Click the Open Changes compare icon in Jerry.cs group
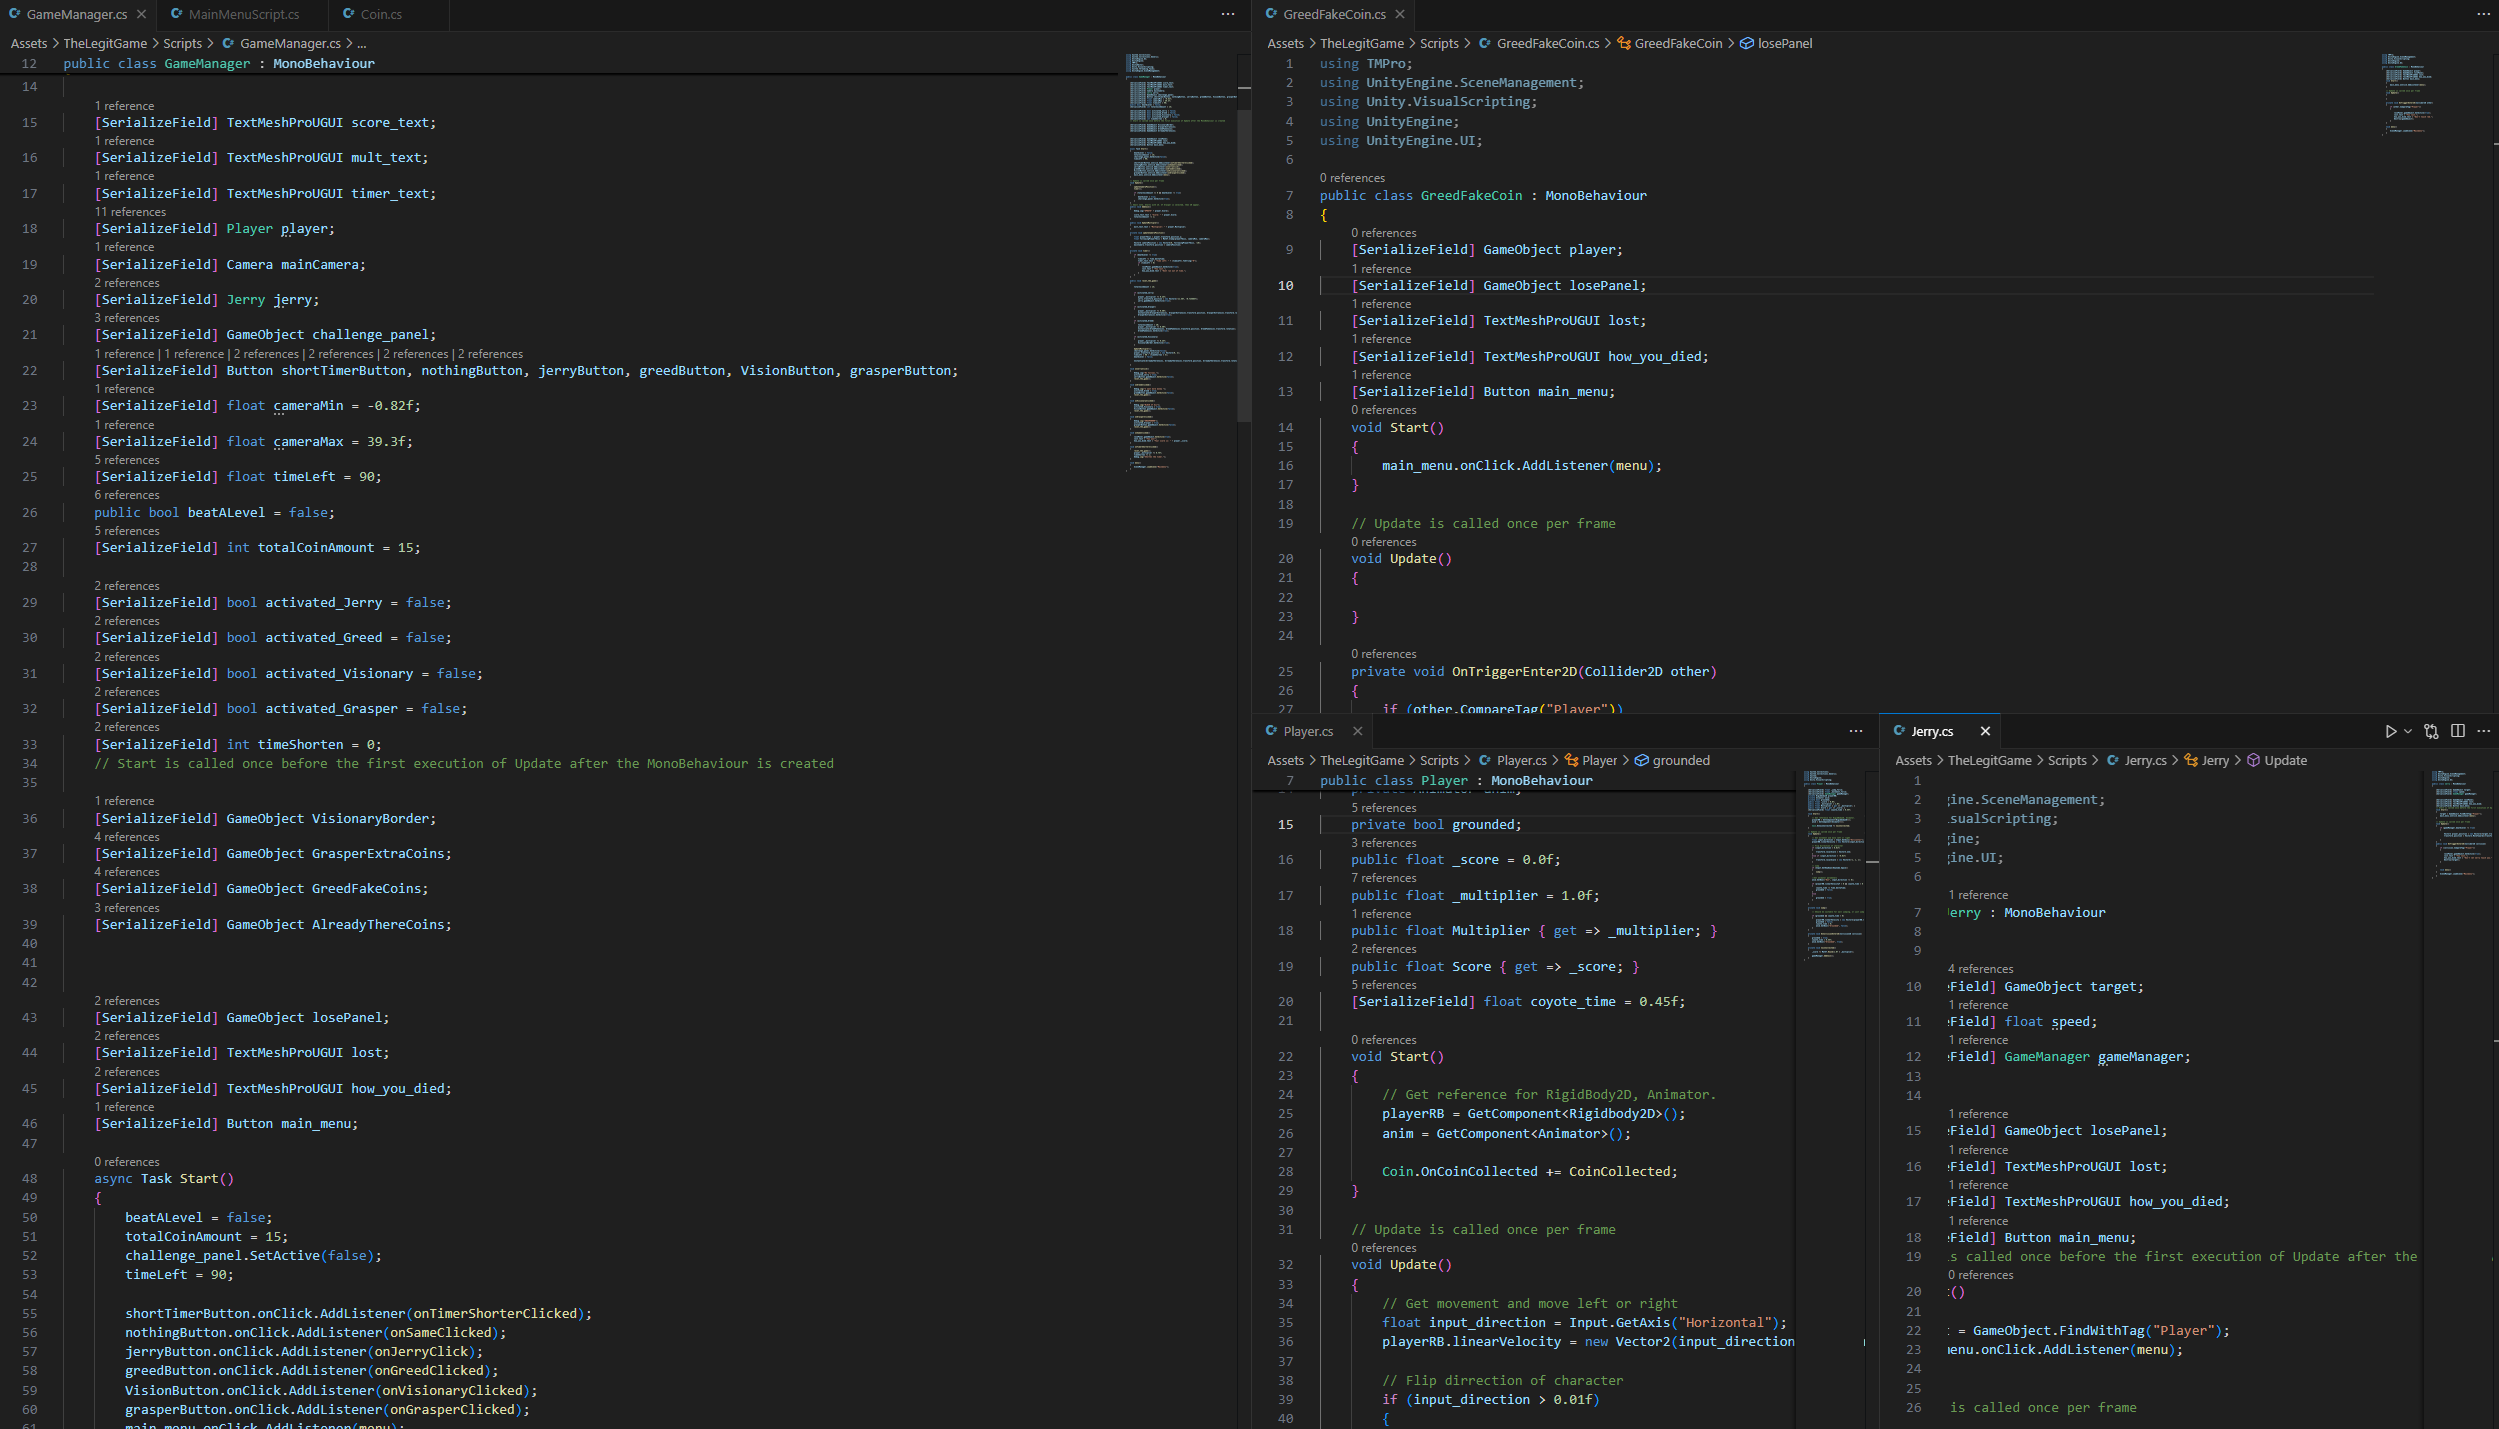The image size is (2499, 1429). (x=2432, y=731)
